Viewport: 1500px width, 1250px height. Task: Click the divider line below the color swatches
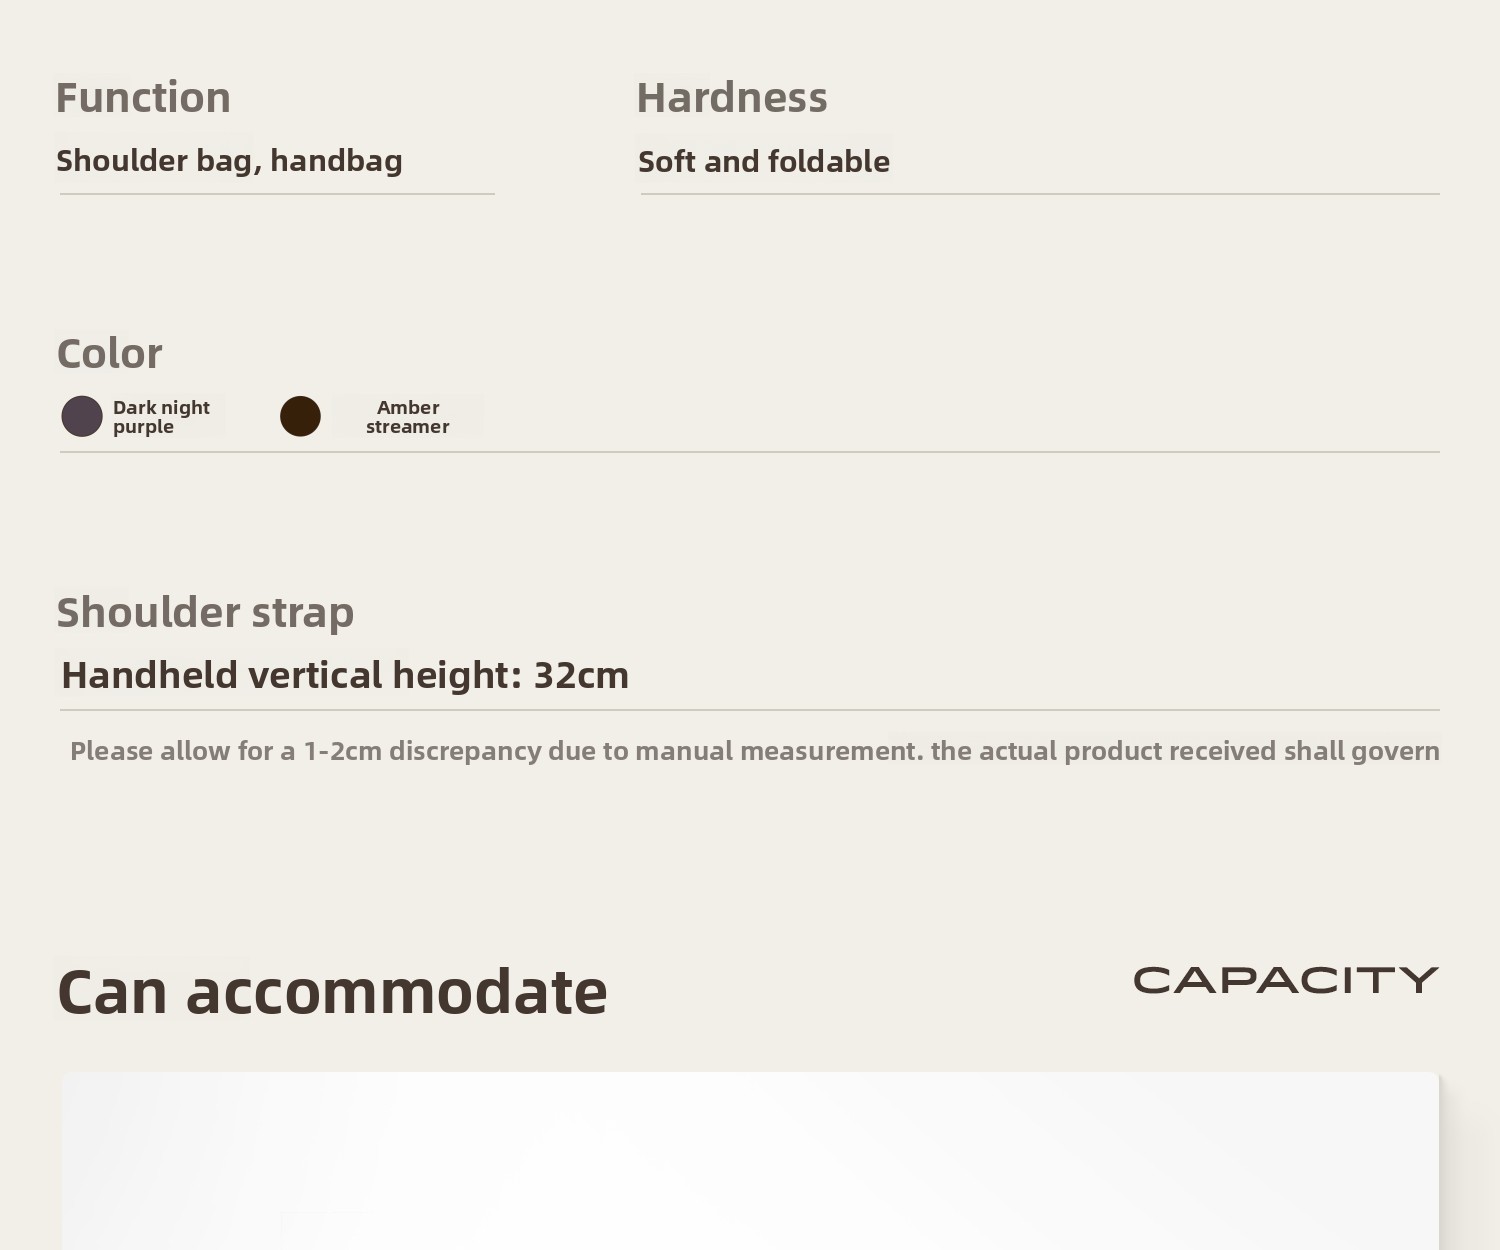pos(750,452)
